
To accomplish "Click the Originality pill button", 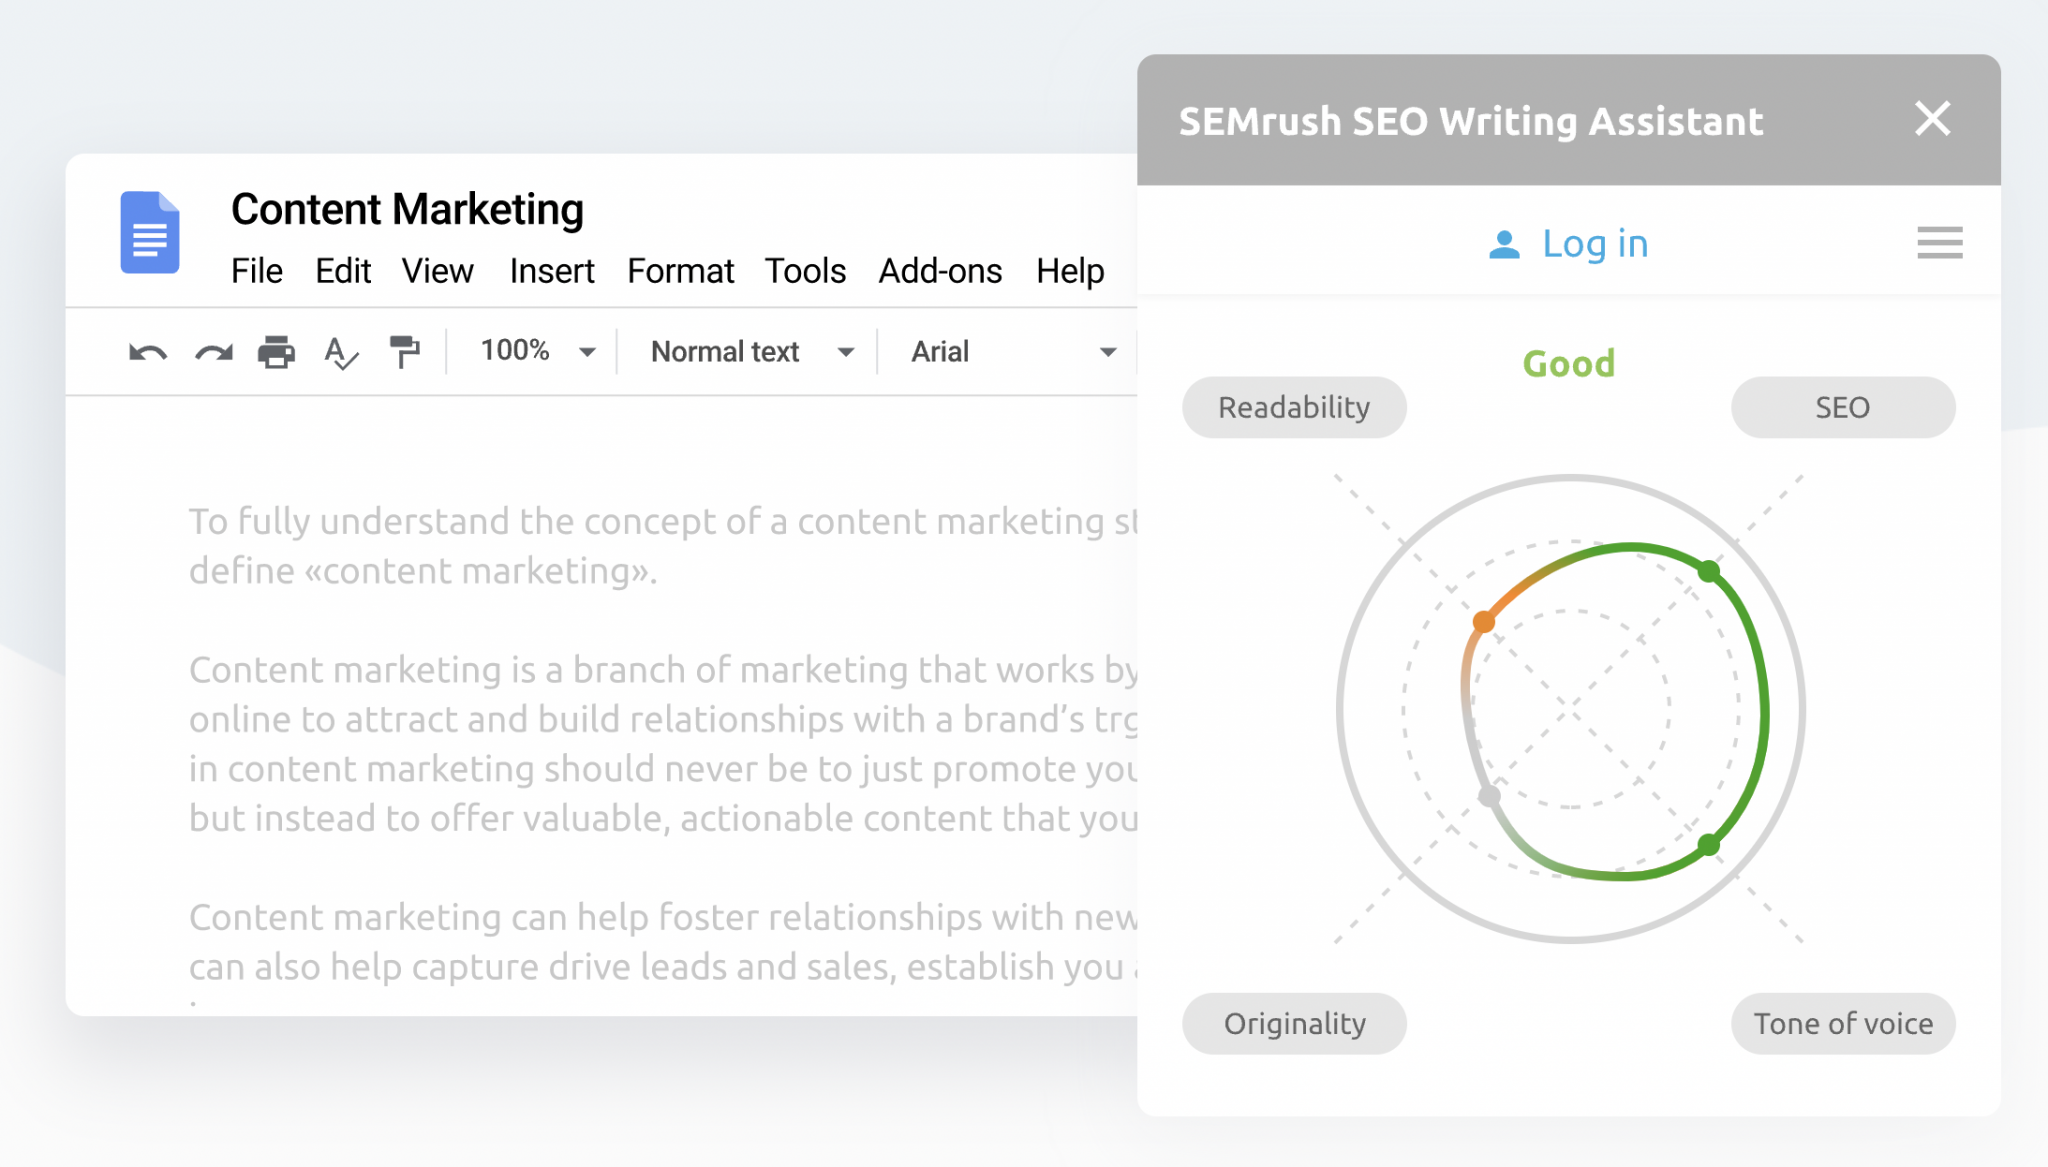I will pyautogui.click(x=1294, y=1024).
